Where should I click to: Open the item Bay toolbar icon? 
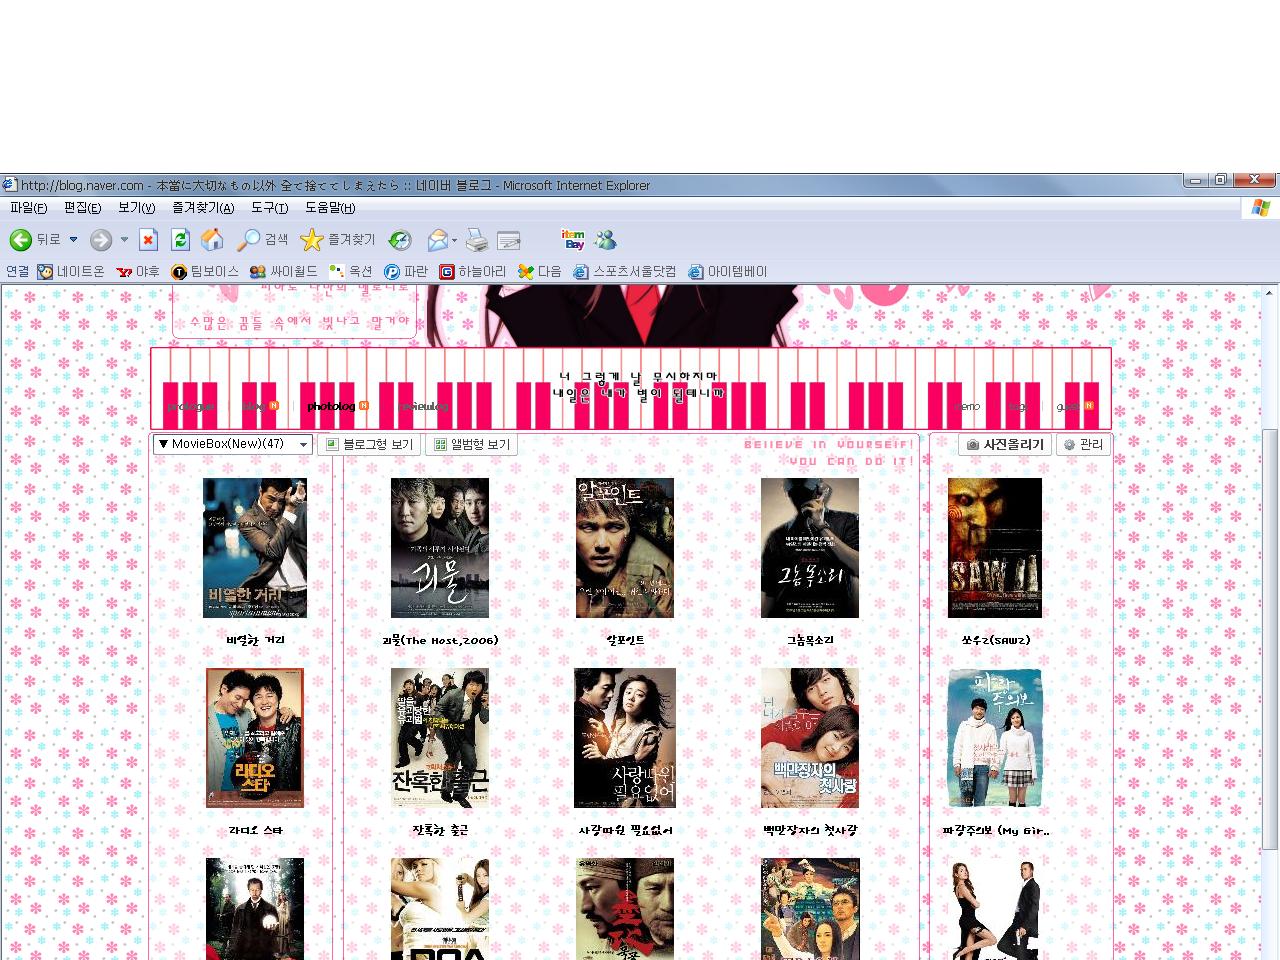[x=574, y=240]
